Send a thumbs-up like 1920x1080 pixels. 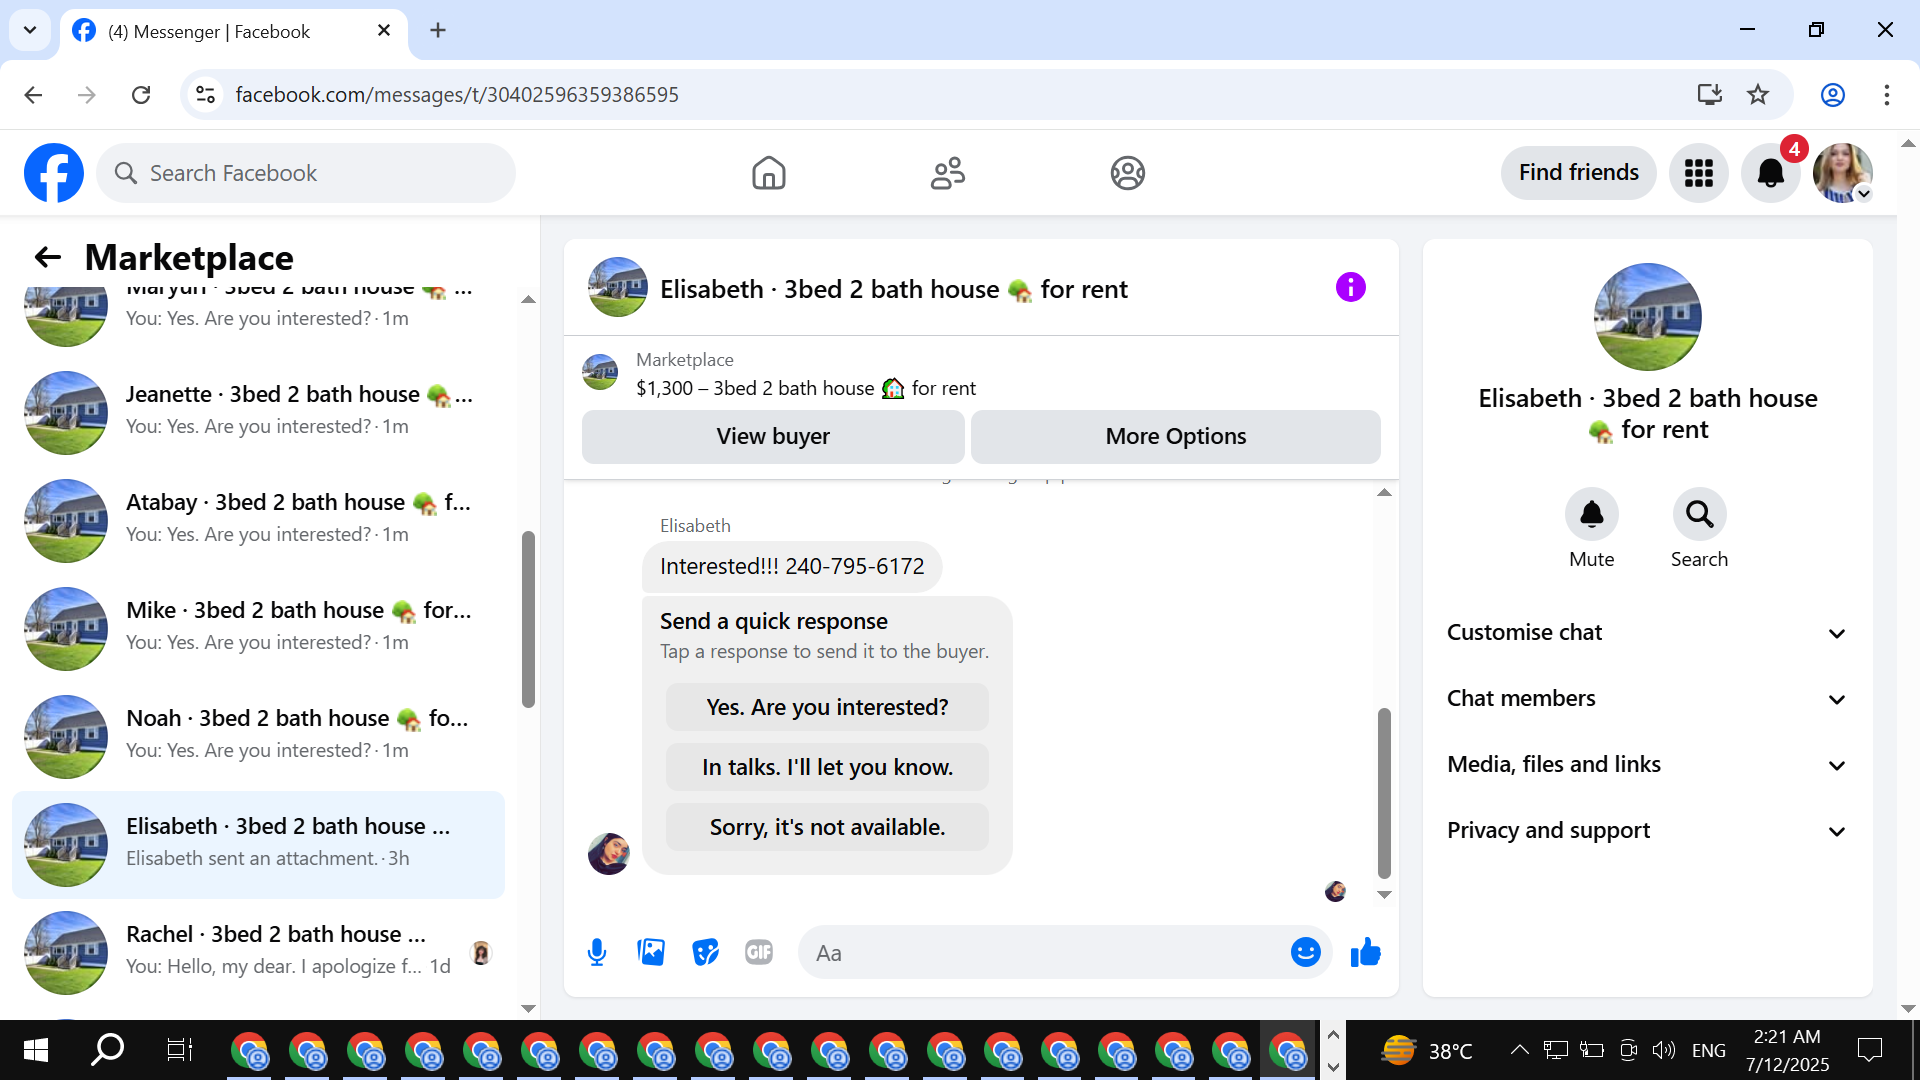[1365, 952]
